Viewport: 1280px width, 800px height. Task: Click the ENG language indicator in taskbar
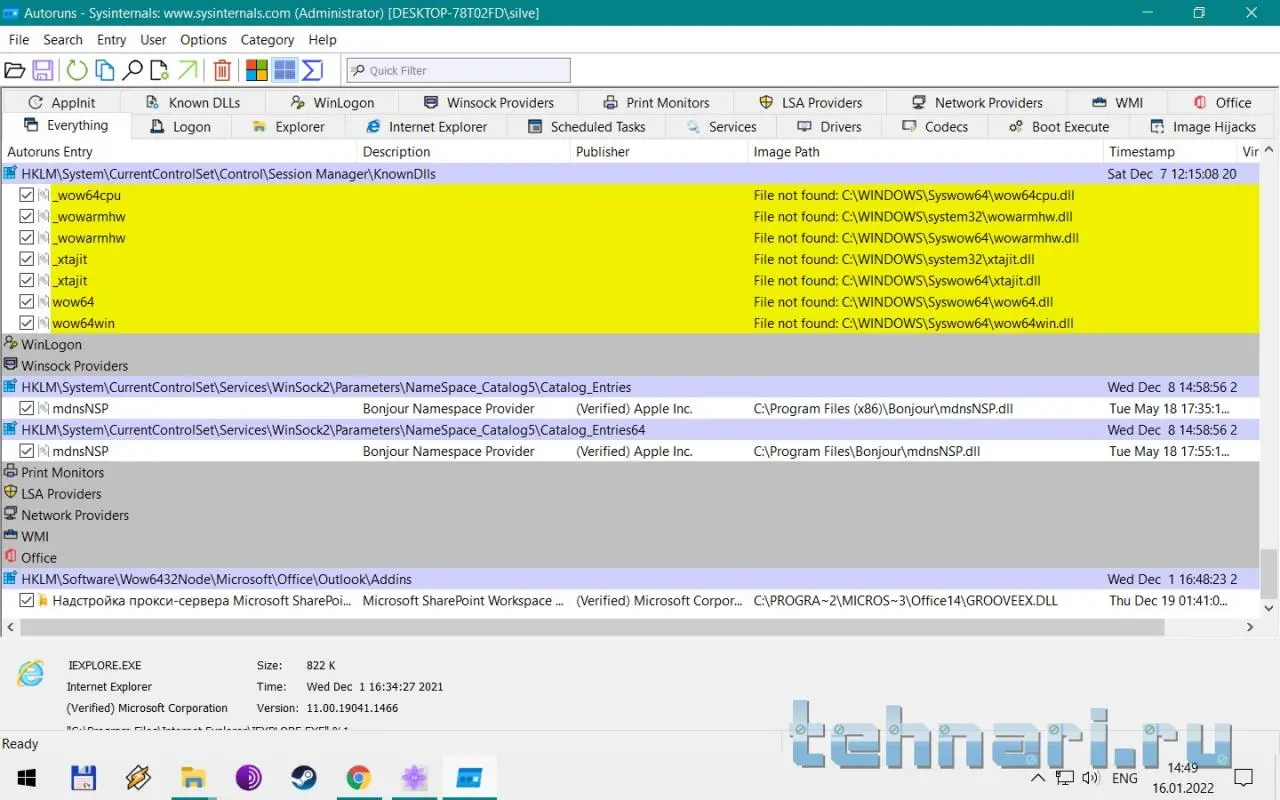(1124, 778)
